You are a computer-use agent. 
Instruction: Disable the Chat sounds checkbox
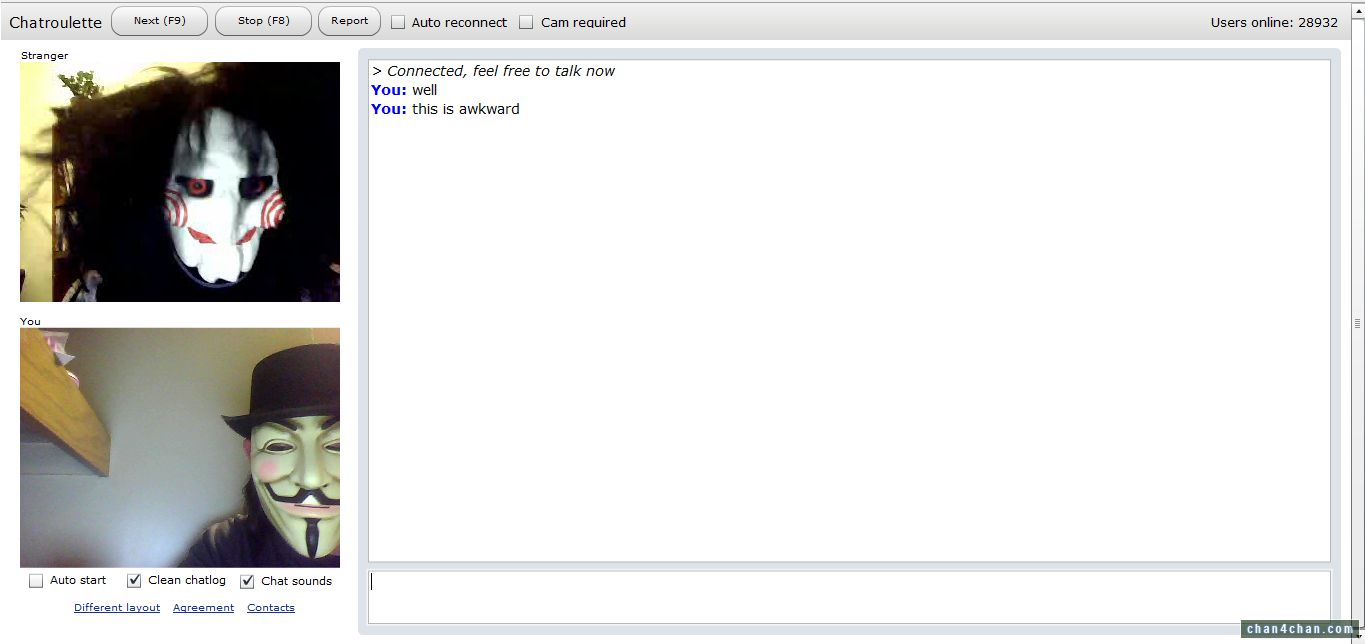[247, 581]
